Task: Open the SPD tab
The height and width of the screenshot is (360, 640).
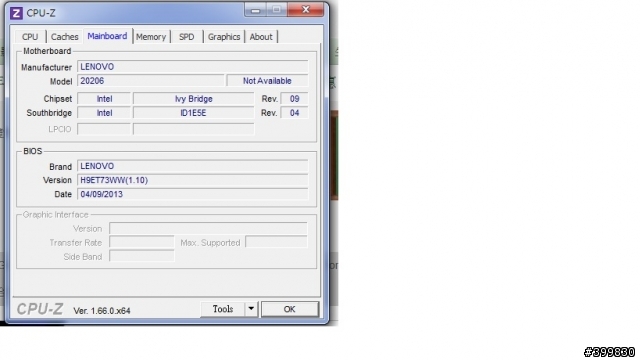Action: tap(187, 37)
